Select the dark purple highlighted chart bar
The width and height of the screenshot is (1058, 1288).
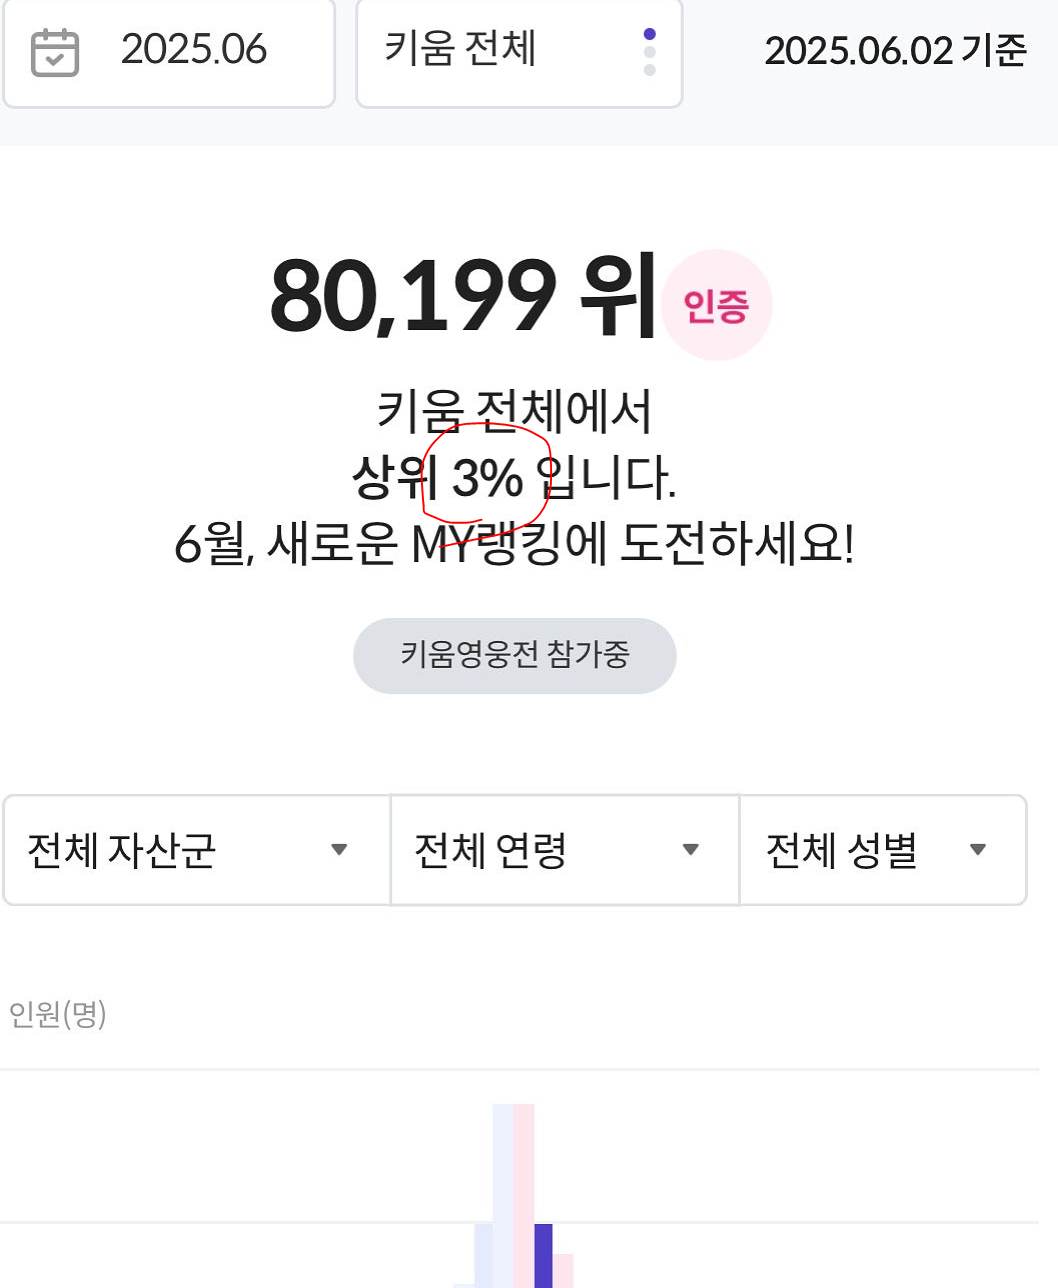click(543, 1256)
